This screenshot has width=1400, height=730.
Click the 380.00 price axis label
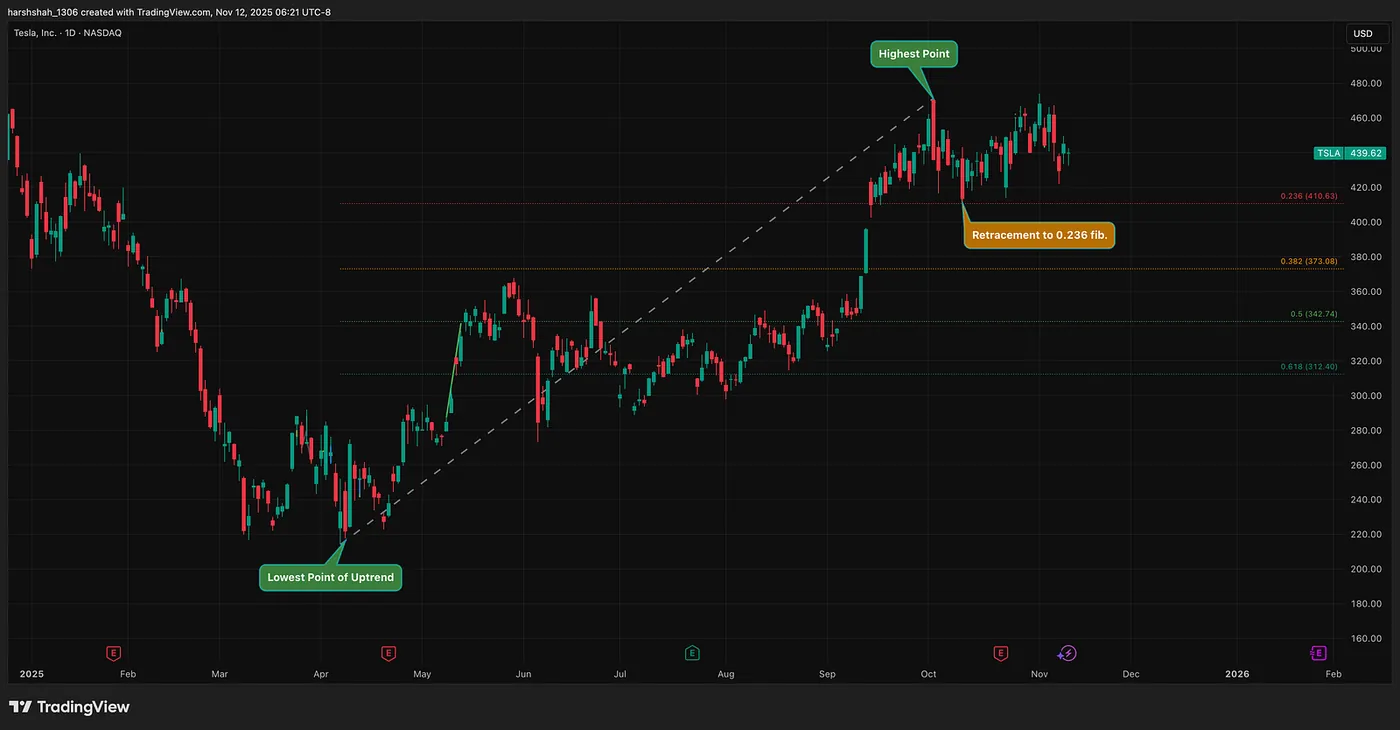click(1364, 257)
